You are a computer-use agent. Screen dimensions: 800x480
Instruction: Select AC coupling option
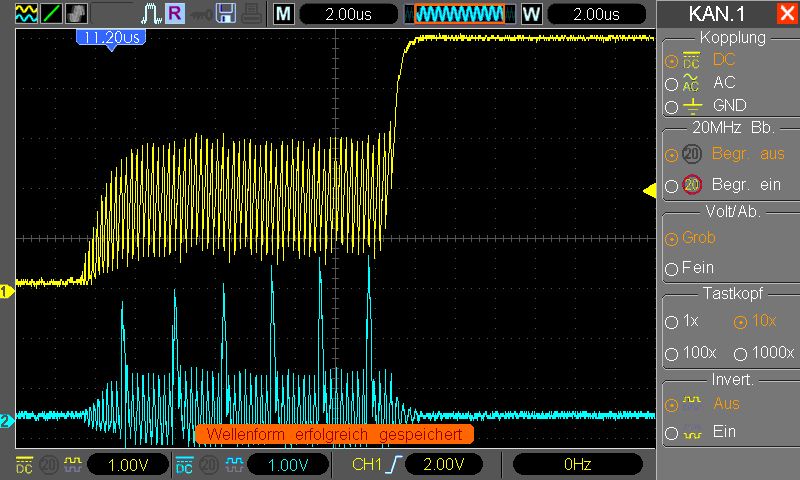point(671,83)
